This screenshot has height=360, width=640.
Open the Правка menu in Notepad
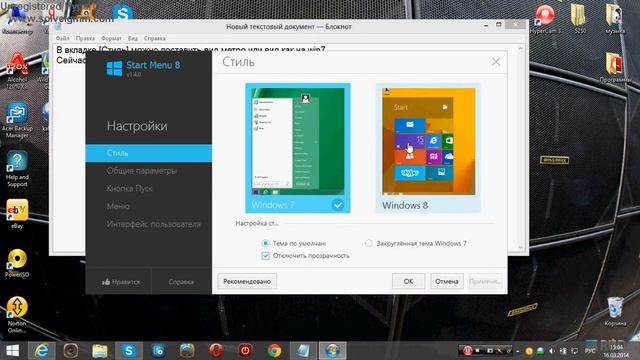[x=85, y=38]
